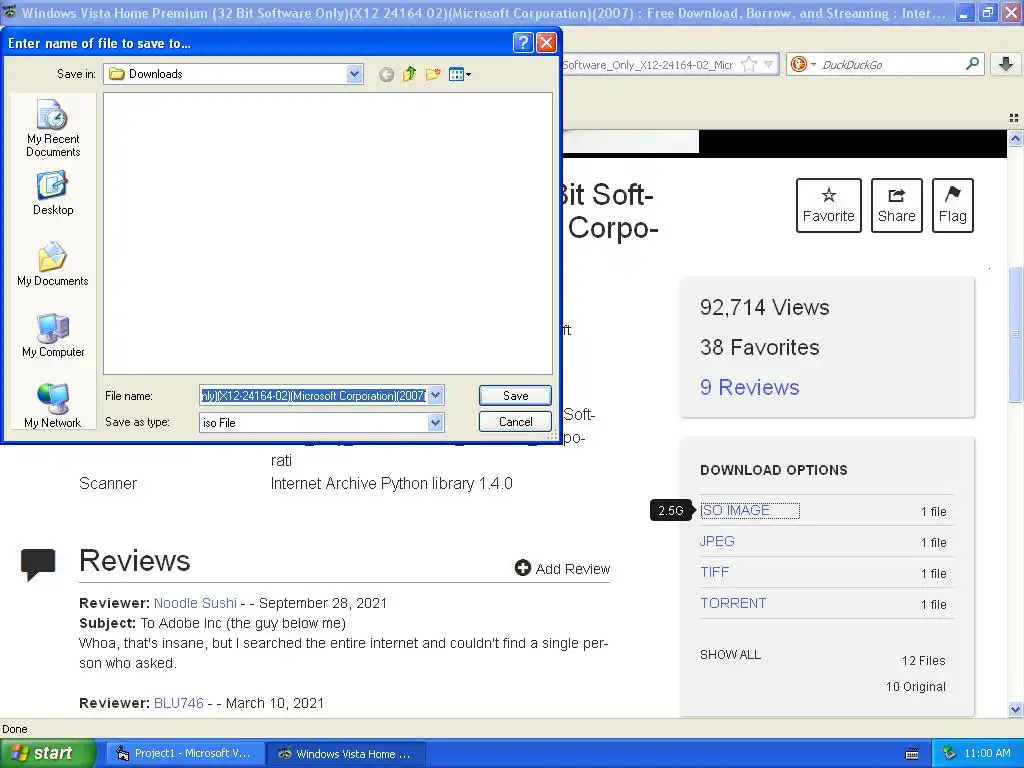Image resolution: width=1024 pixels, height=768 pixels.
Task: Open reviewer Noodle Sushi's profile
Action: [x=195, y=603]
